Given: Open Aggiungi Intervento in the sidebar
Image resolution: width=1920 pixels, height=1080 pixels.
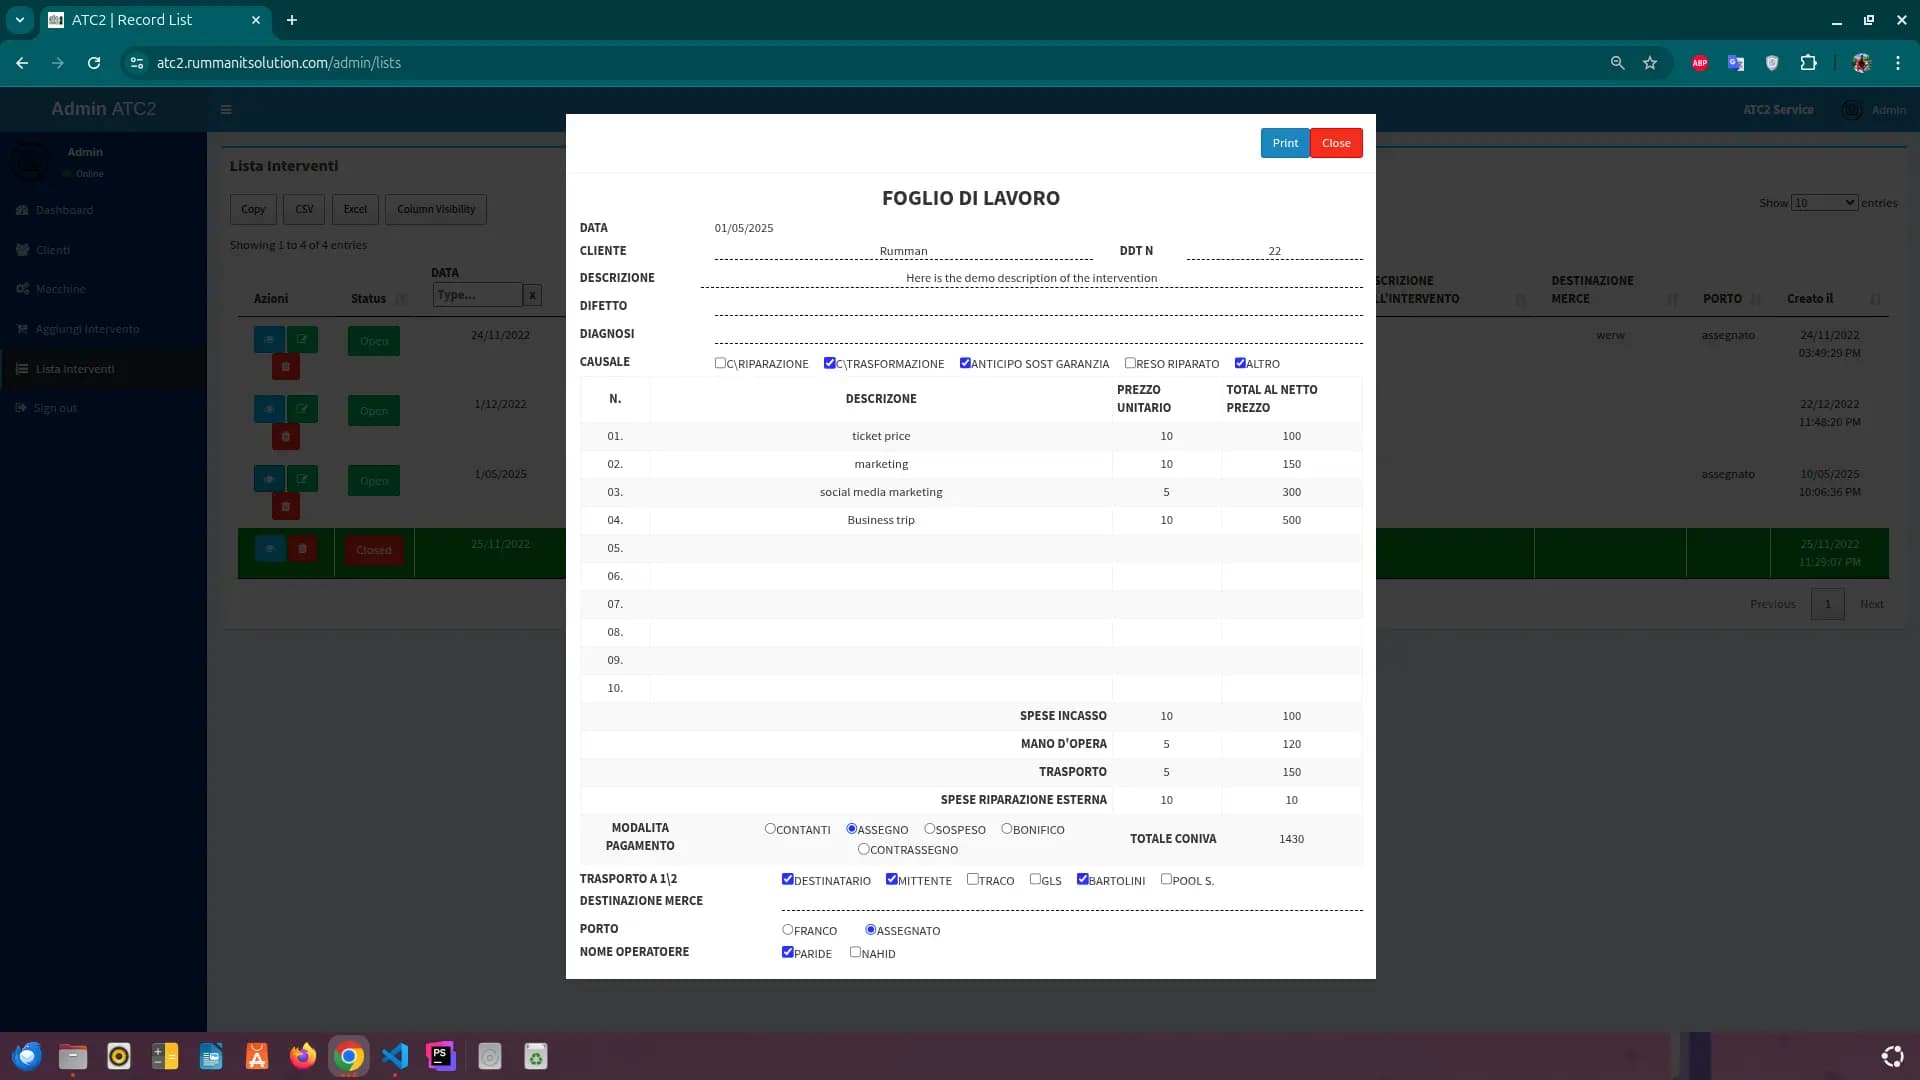Looking at the screenshot, I should pyautogui.click(x=87, y=329).
